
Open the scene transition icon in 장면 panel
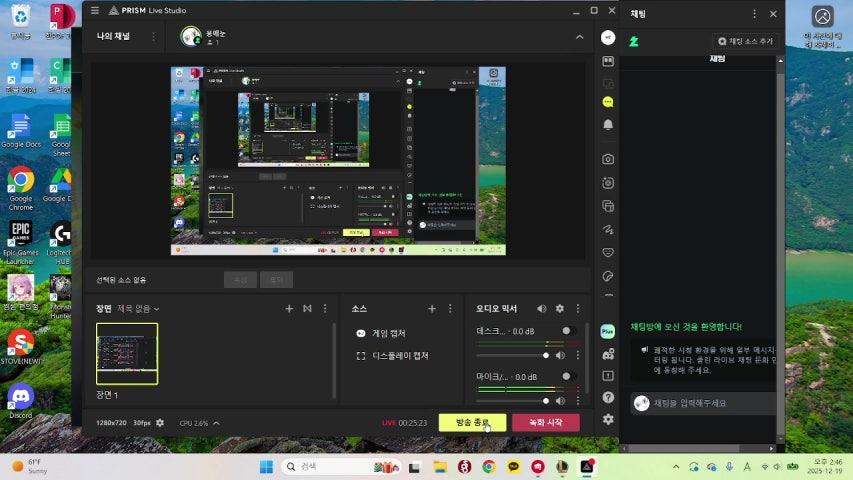(x=307, y=309)
